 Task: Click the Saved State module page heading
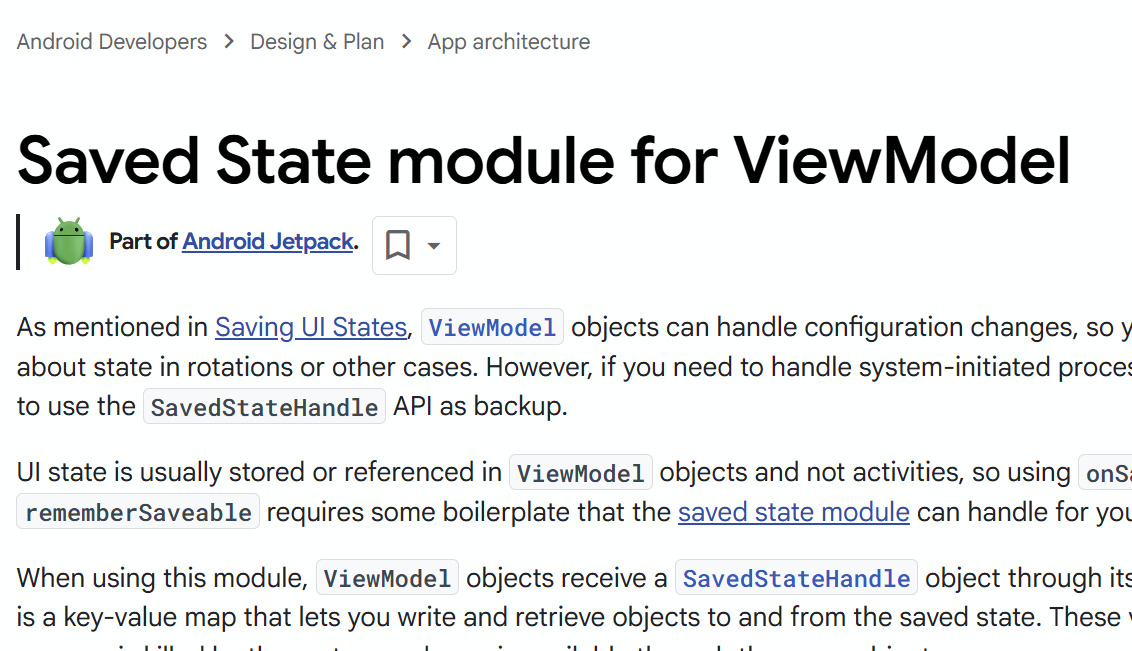click(x=544, y=159)
